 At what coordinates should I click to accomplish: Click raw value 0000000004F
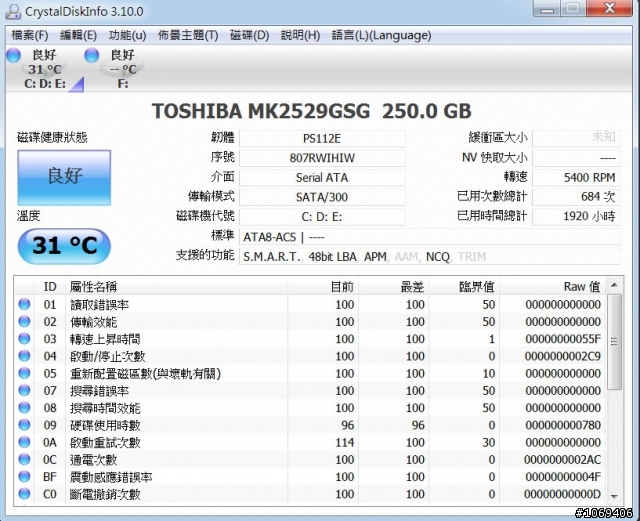click(563, 477)
